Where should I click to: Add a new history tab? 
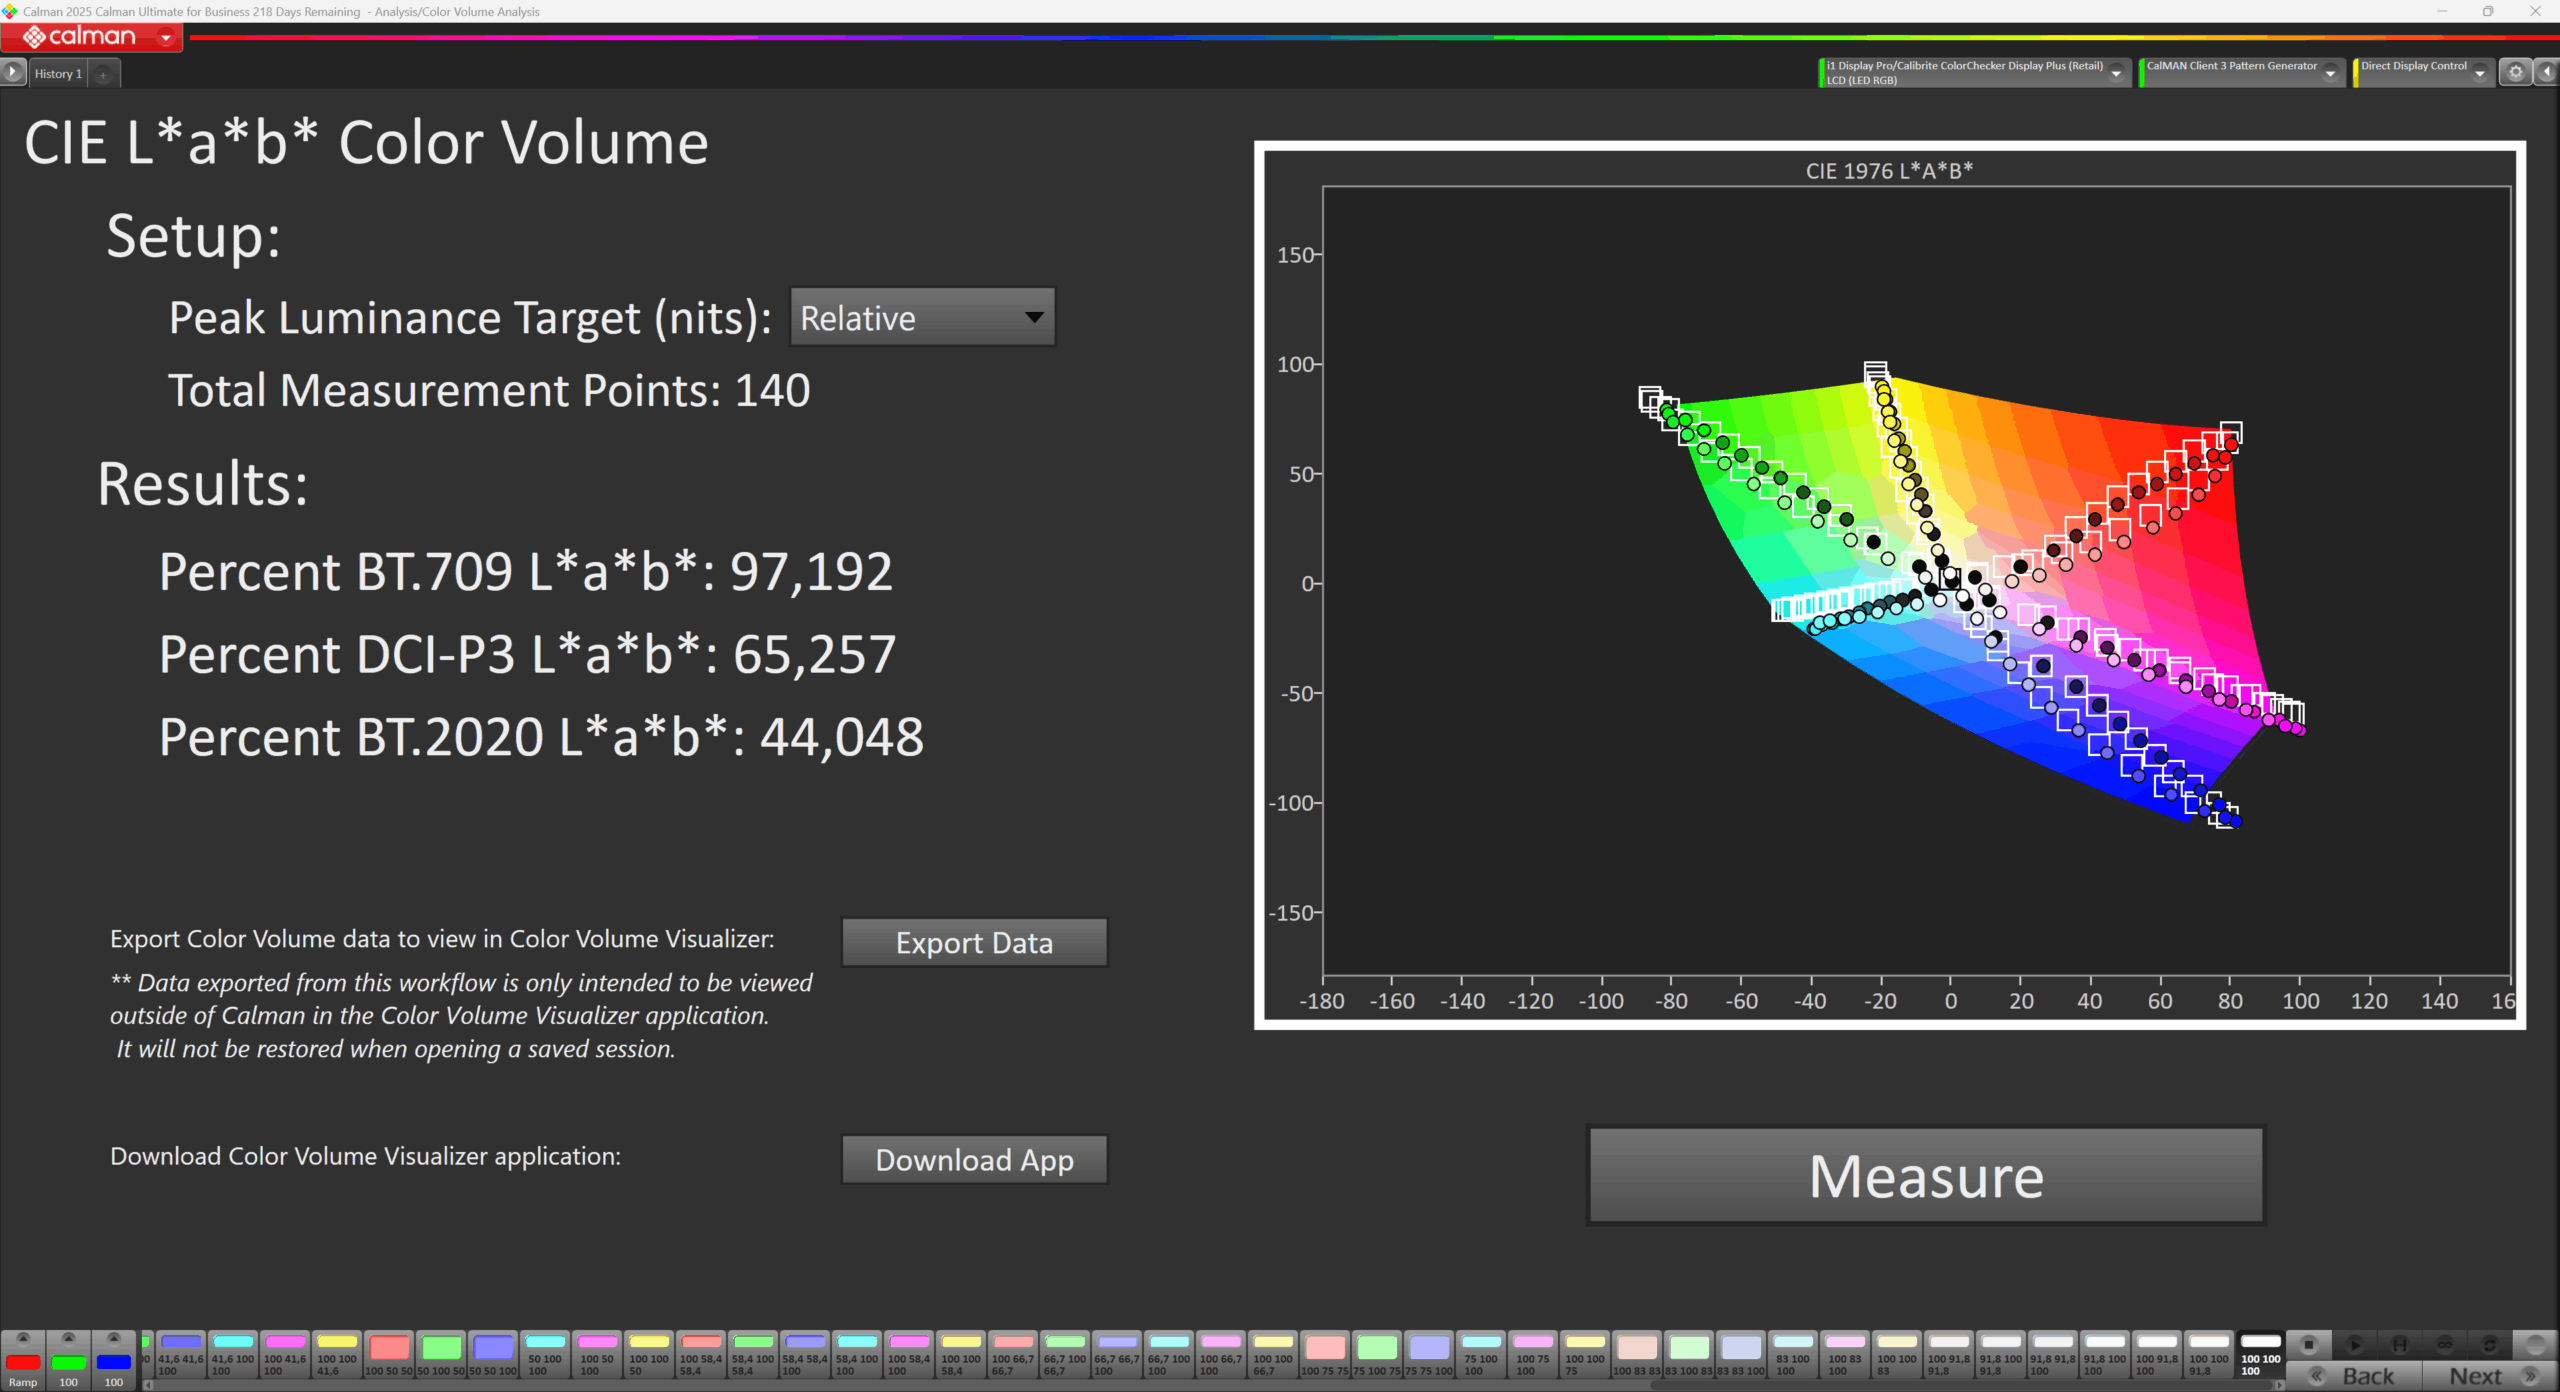(x=103, y=74)
